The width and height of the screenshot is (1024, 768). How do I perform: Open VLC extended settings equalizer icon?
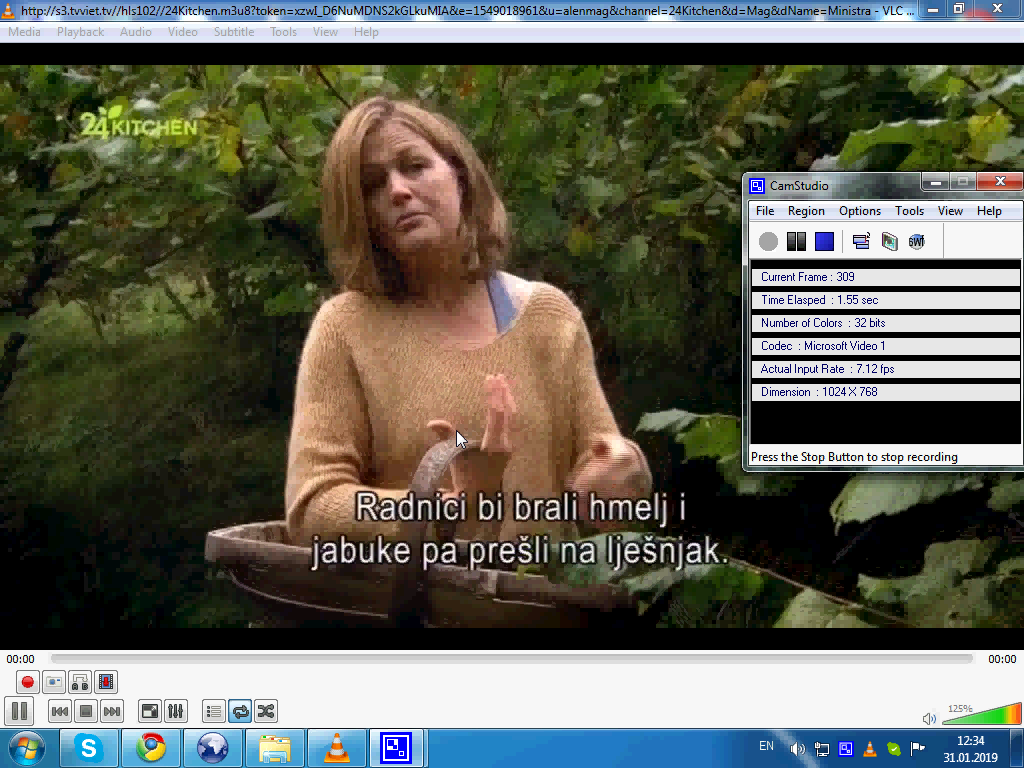point(176,712)
